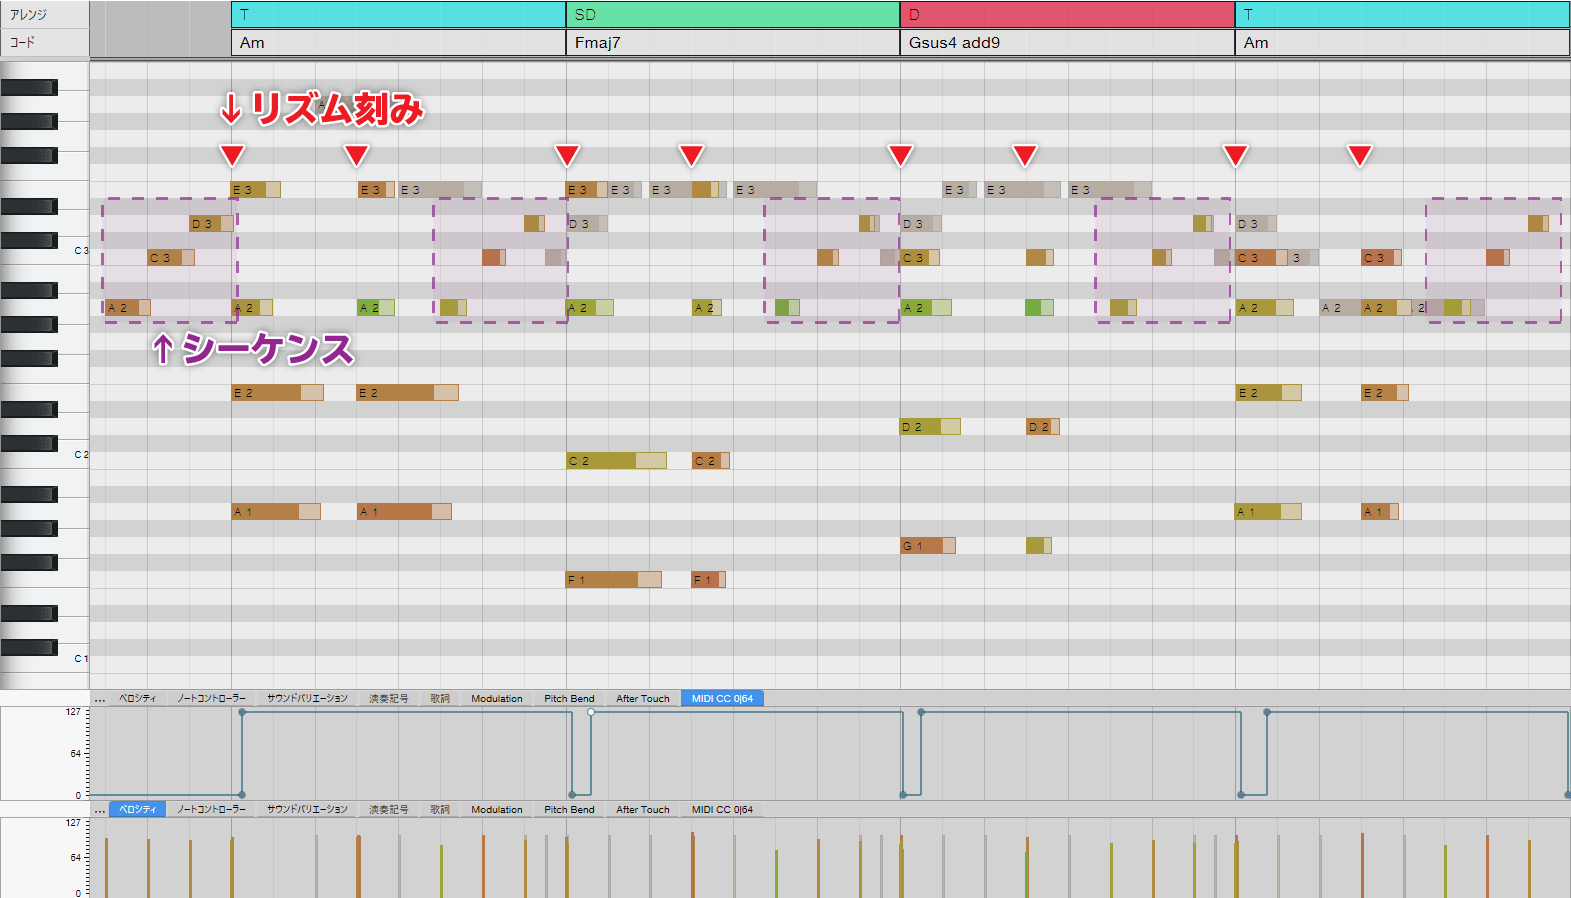Select the selected white automation node in CC lane

[591, 712]
